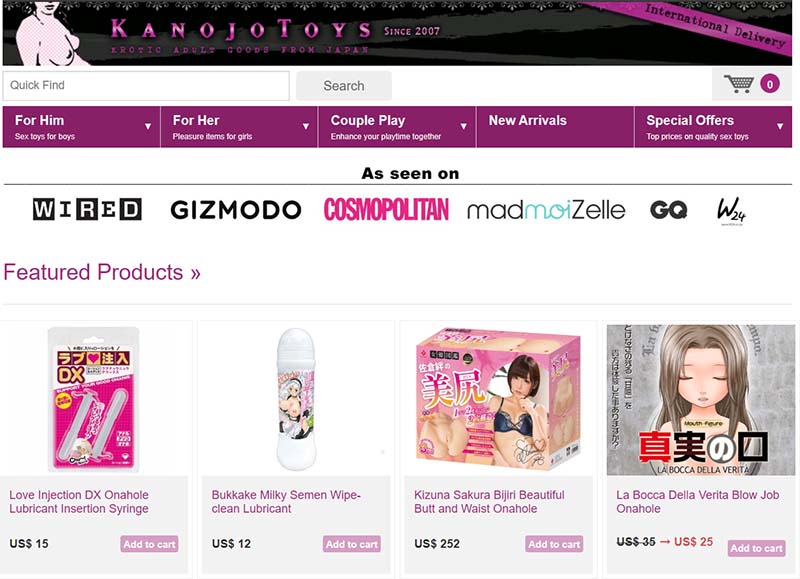Click the cart item count badge
Viewport: 800px width, 579px height.
(769, 84)
